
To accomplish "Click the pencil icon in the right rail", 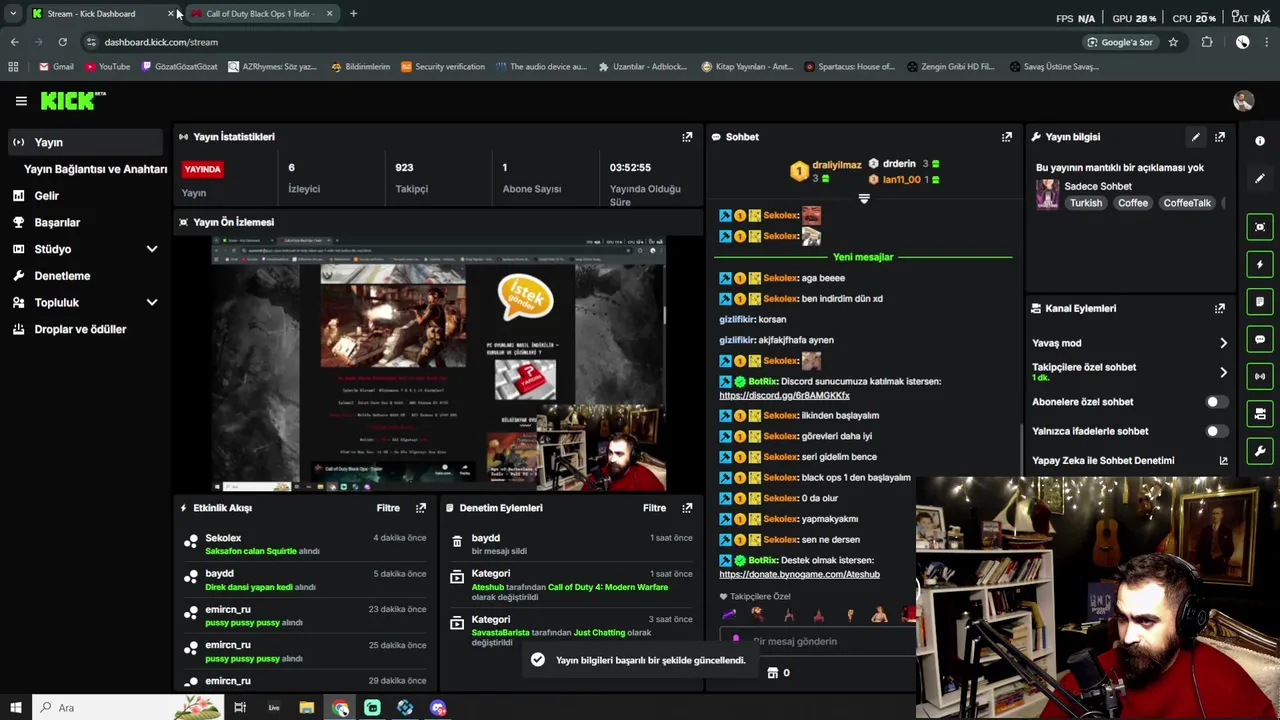I will (1260, 178).
